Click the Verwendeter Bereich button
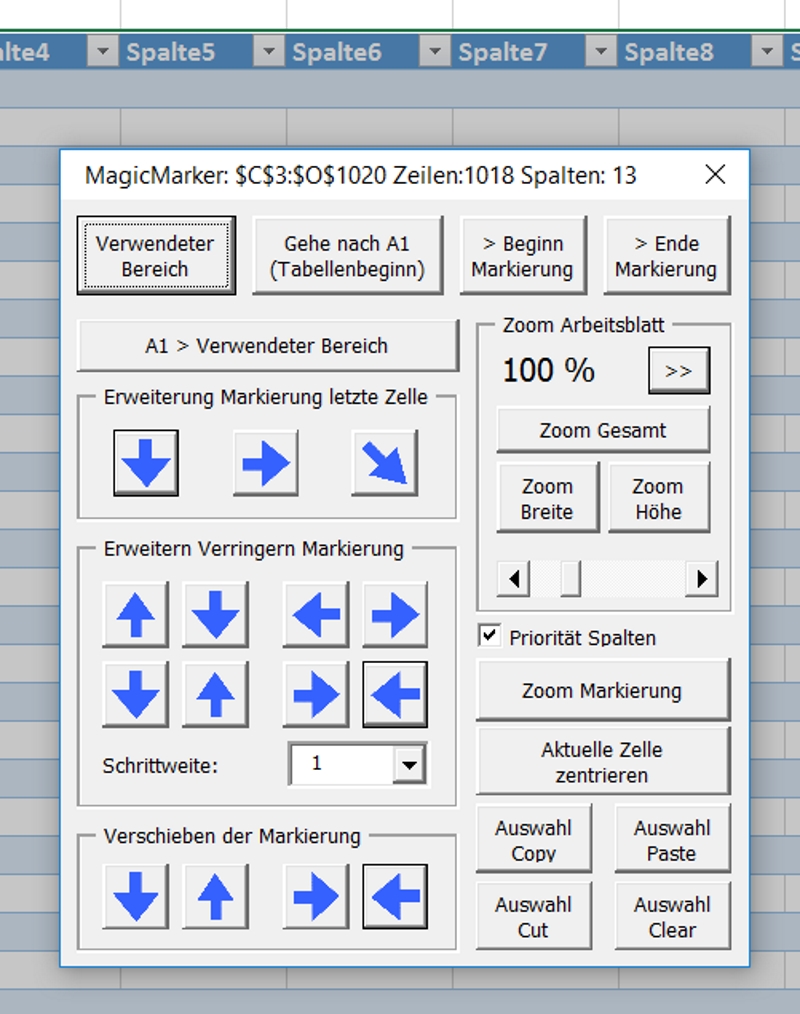The height and width of the screenshot is (1014, 800). point(155,256)
